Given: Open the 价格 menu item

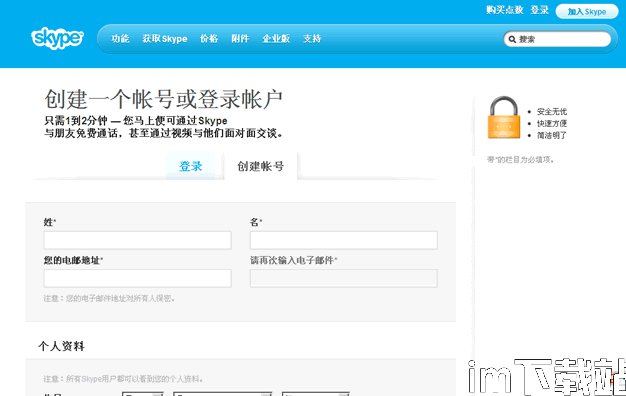Looking at the screenshot, I should click(x=209, y=39).
